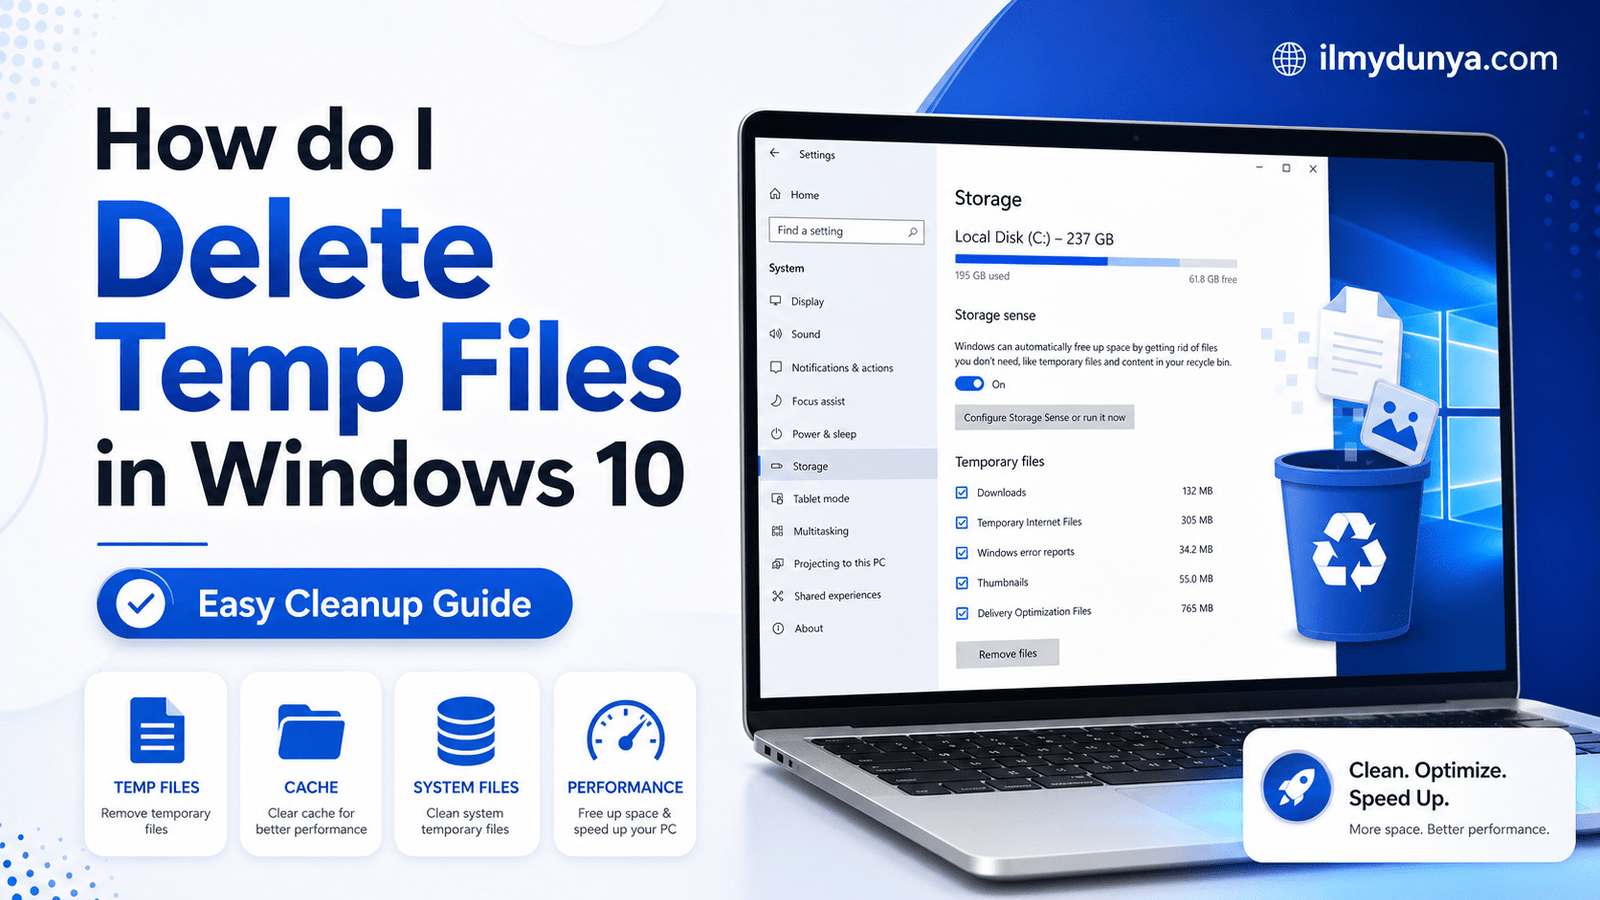The width and height of the screenshot is (1600, 900).
Task: Click the ilmydunya.com link
Action: [1437, 59]
